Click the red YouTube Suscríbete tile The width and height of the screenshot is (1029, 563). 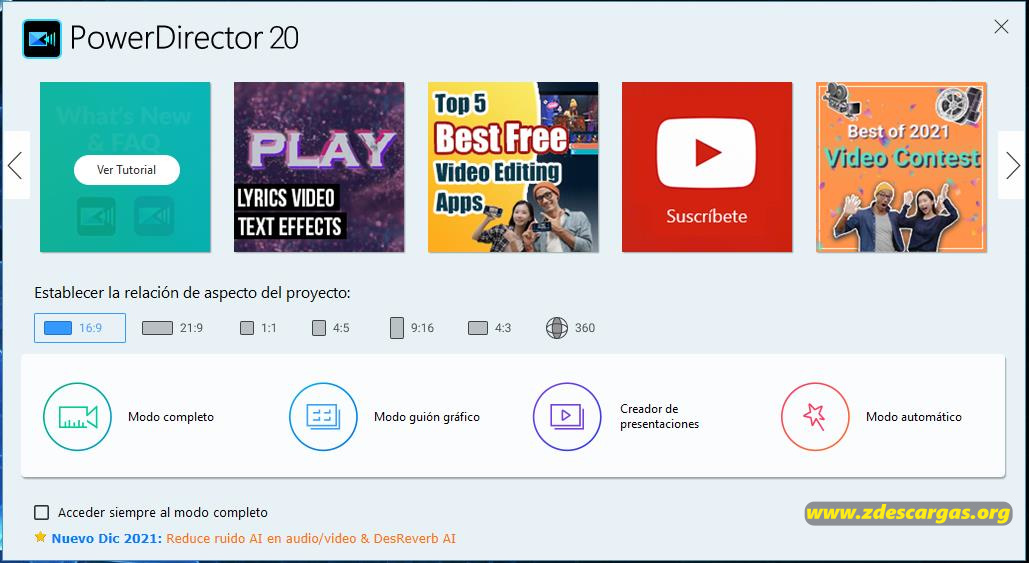707,167
